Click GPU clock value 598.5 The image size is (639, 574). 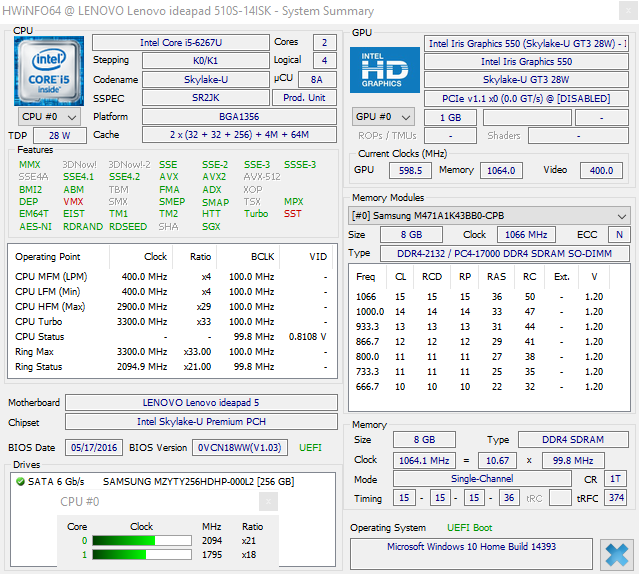coord(410,170)
